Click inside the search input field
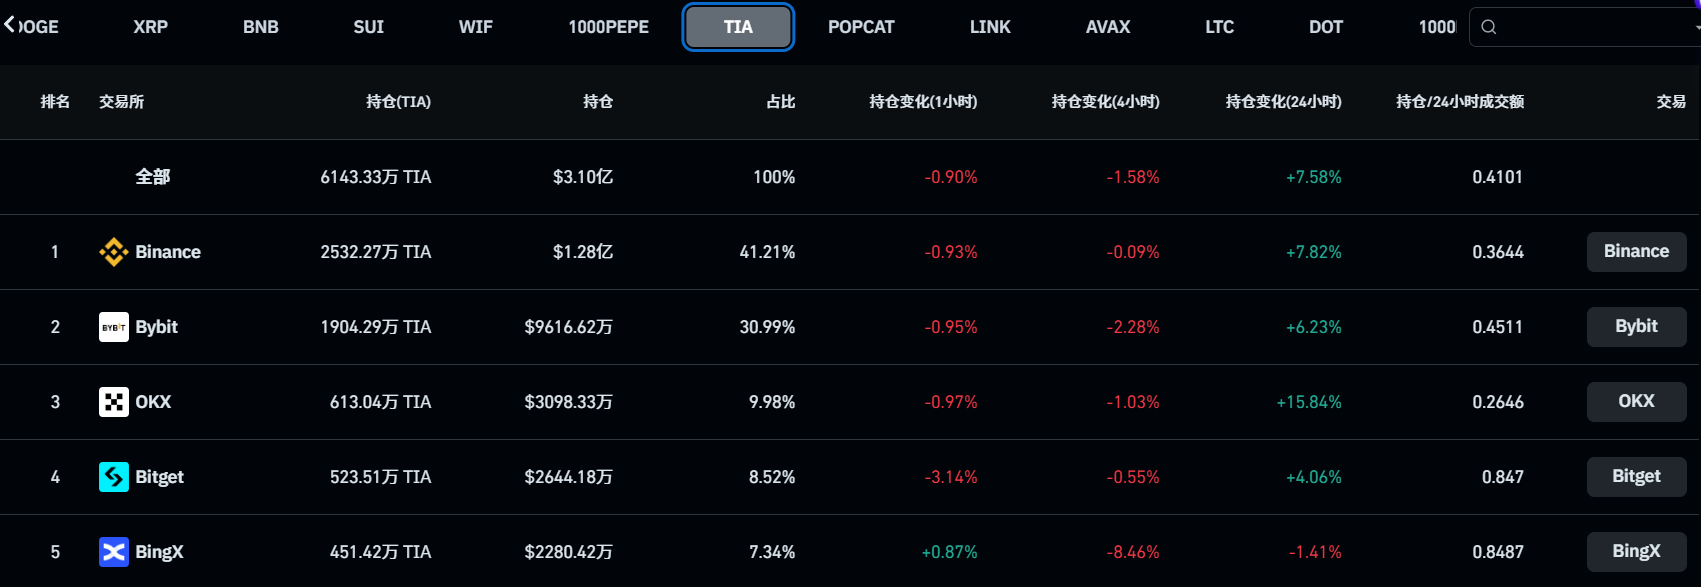This screenshot has width=1701, height=587. pos(1580,27)
